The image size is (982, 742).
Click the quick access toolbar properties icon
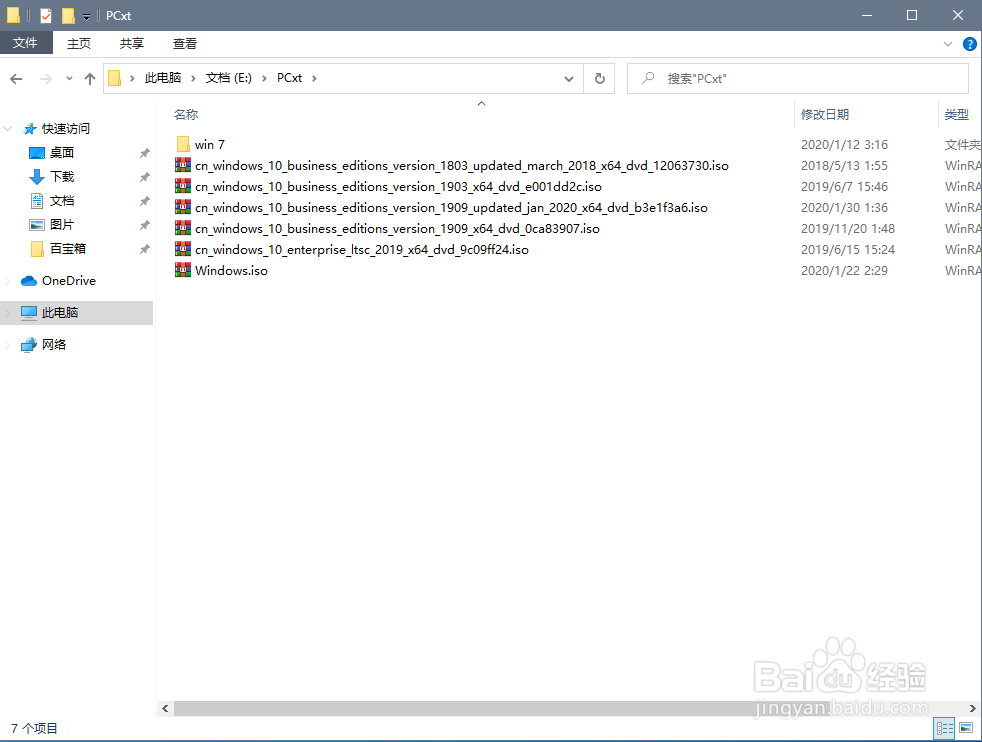pos(45,16)
